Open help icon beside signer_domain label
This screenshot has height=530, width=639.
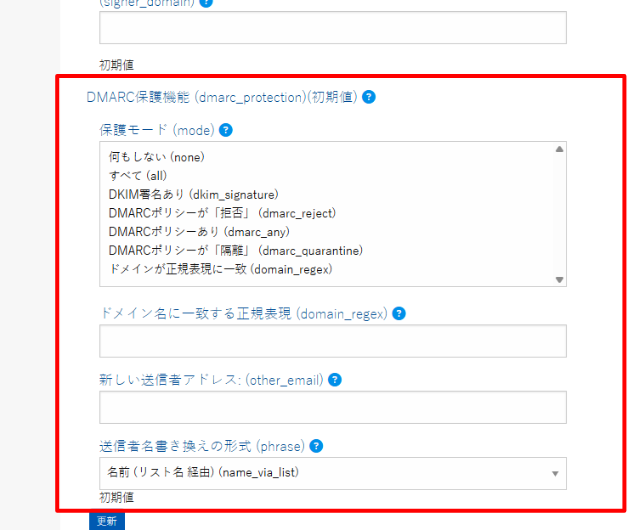[x=206, y=2]
